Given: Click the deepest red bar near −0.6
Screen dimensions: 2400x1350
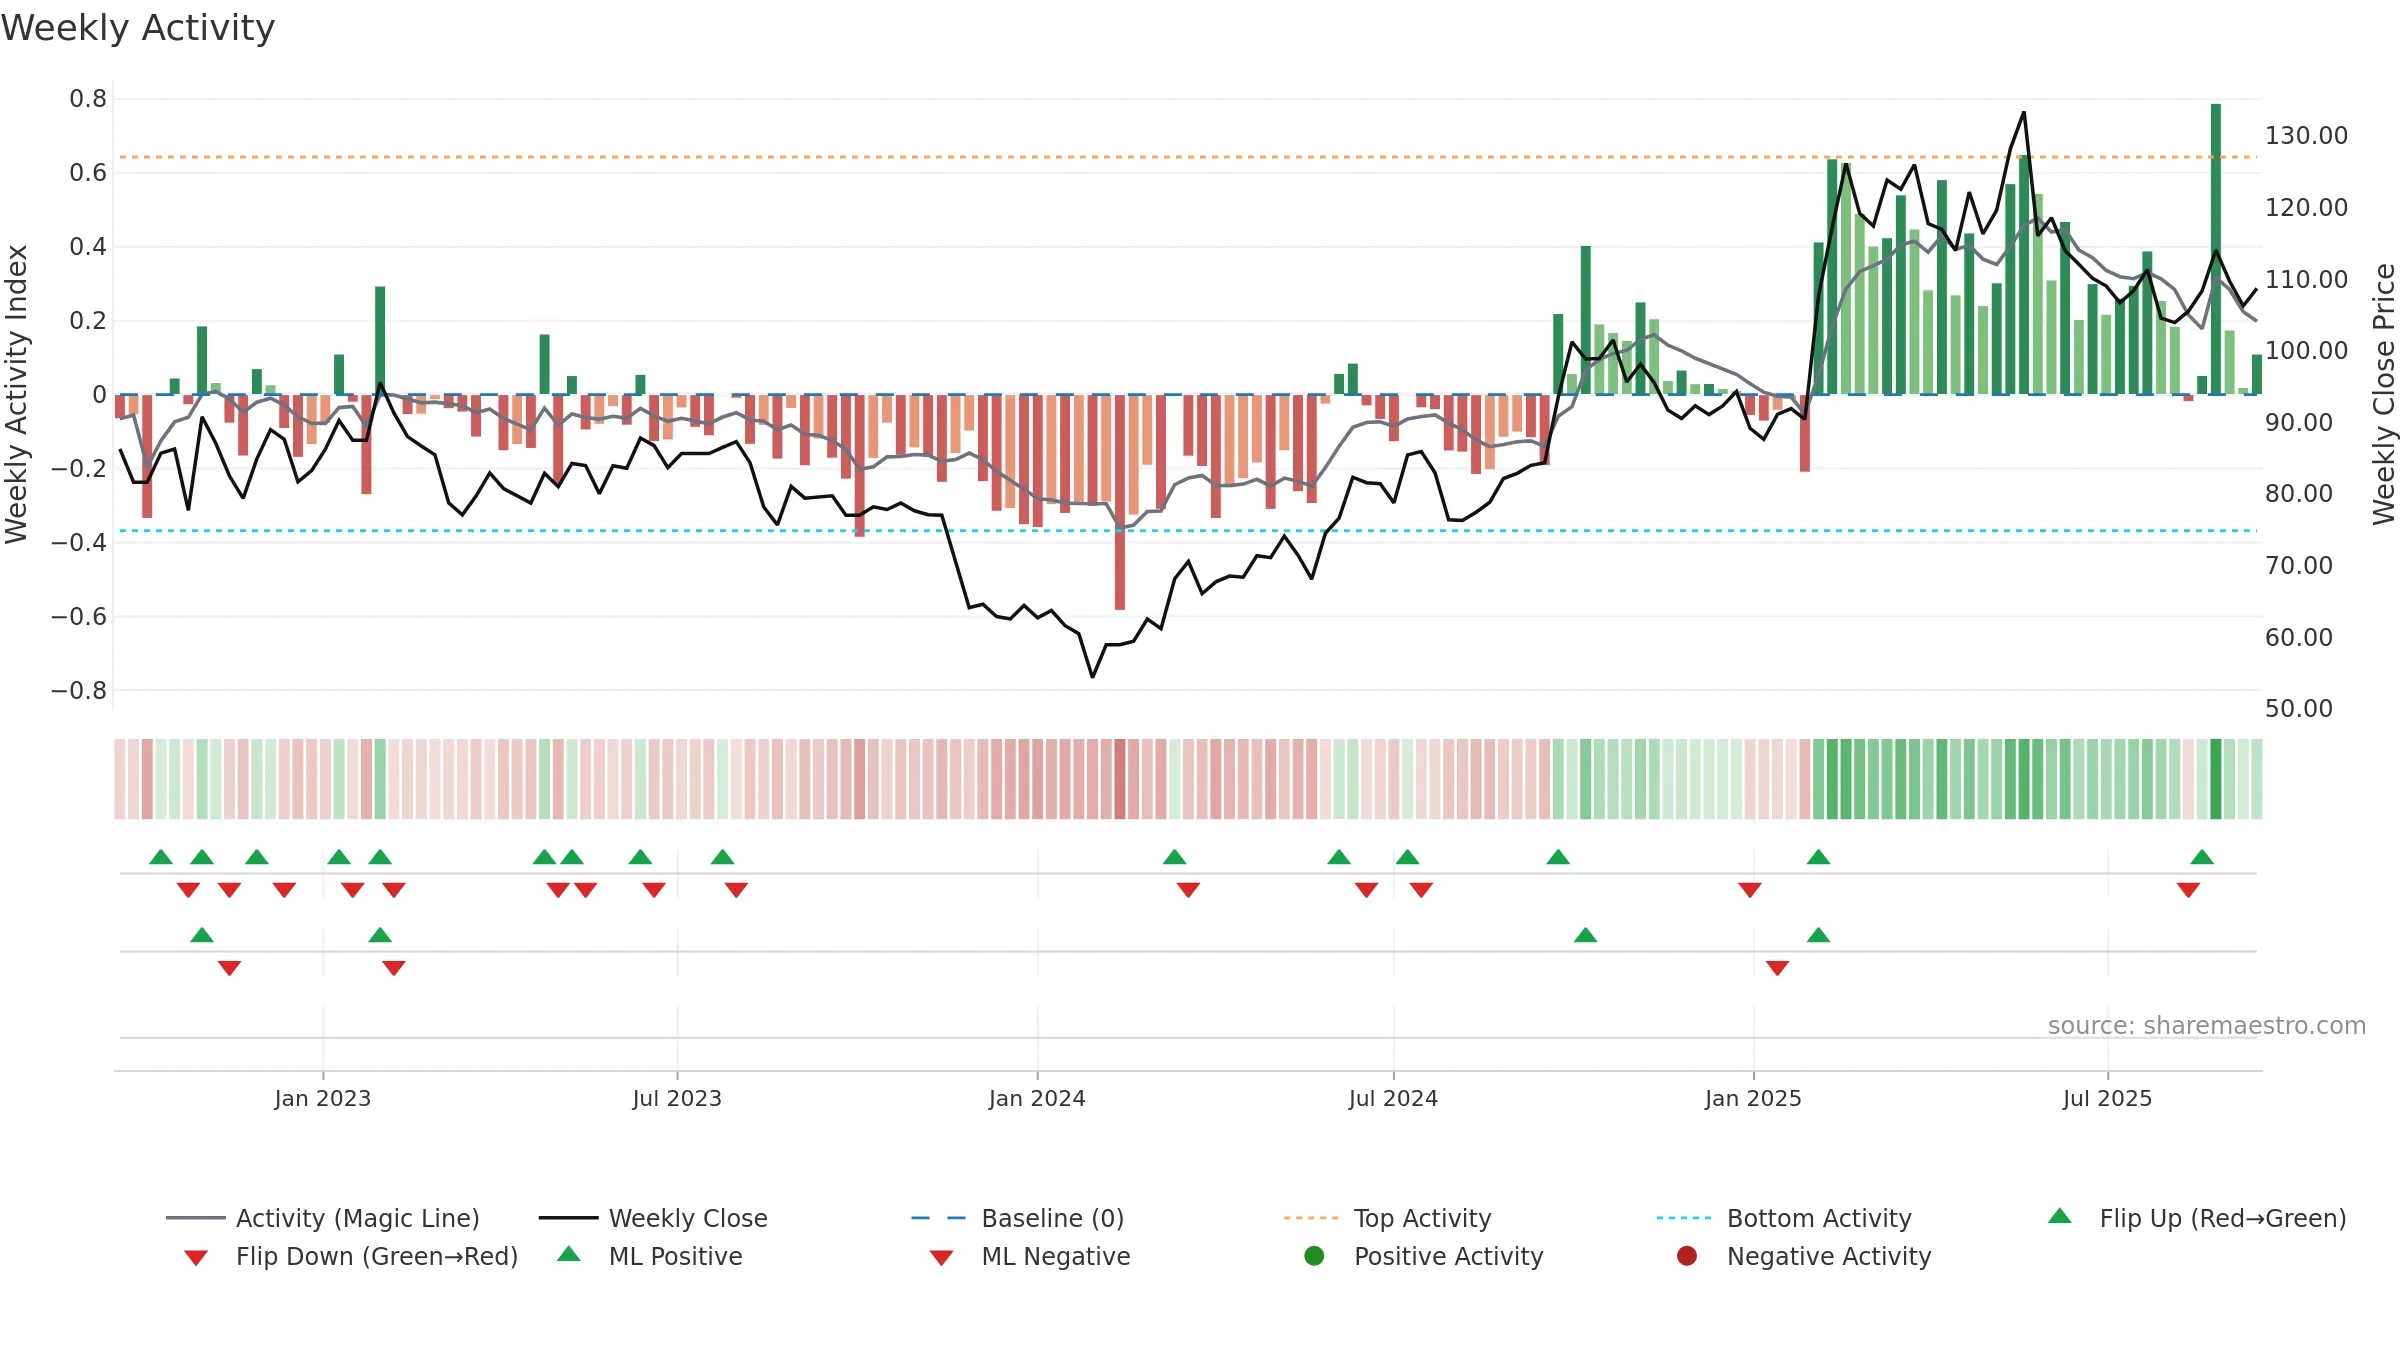Looking at the screenshot, I should [x=1120, y=502].
